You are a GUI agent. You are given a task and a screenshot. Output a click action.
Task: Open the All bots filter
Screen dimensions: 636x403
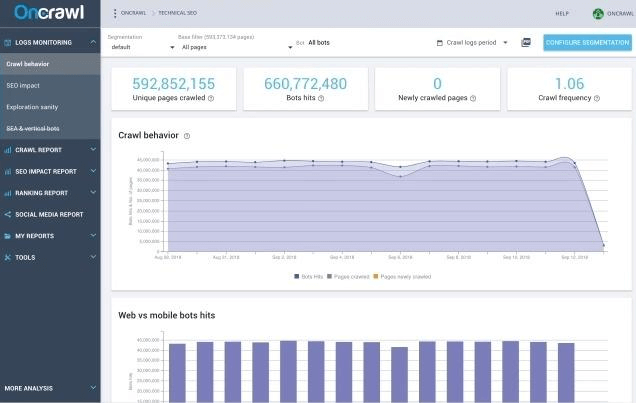coord(319,43)
